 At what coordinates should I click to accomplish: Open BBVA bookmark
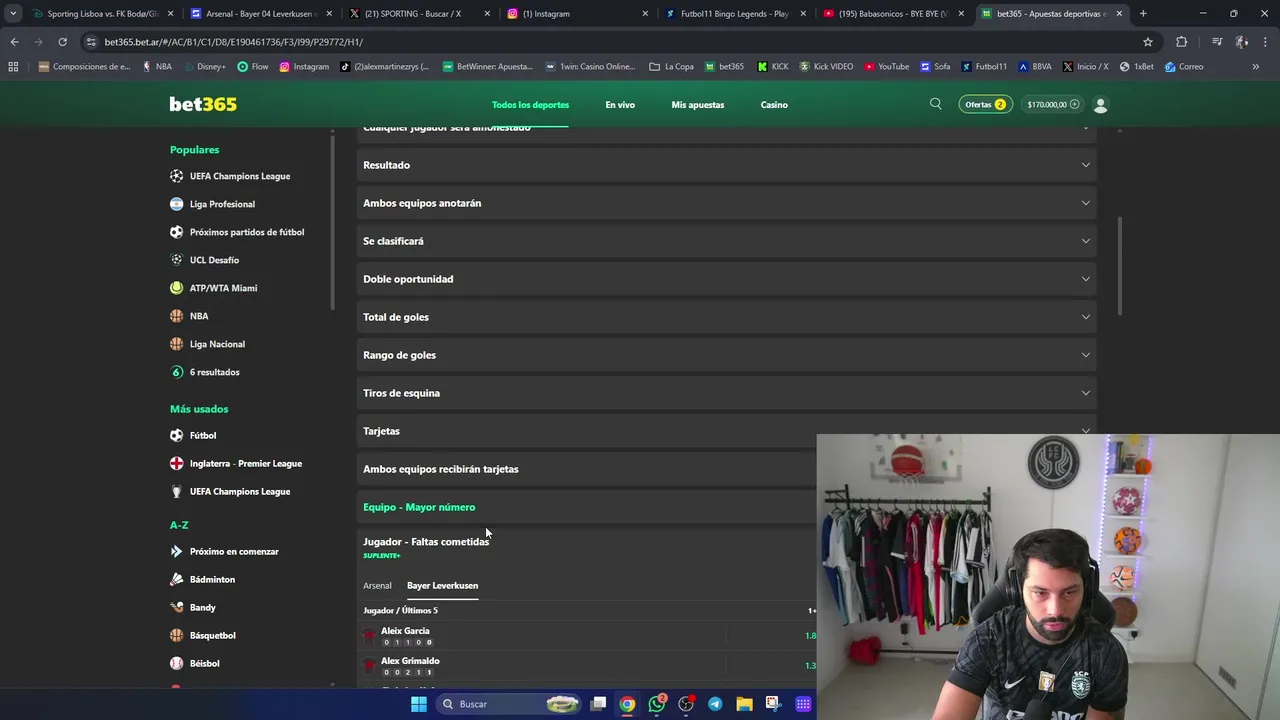[x=1035, y=67]
